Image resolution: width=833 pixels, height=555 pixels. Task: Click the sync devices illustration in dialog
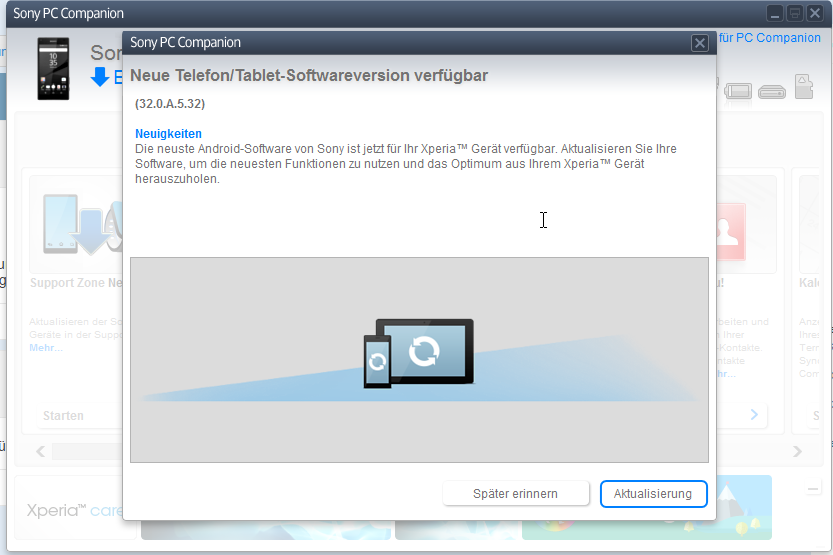419,353
